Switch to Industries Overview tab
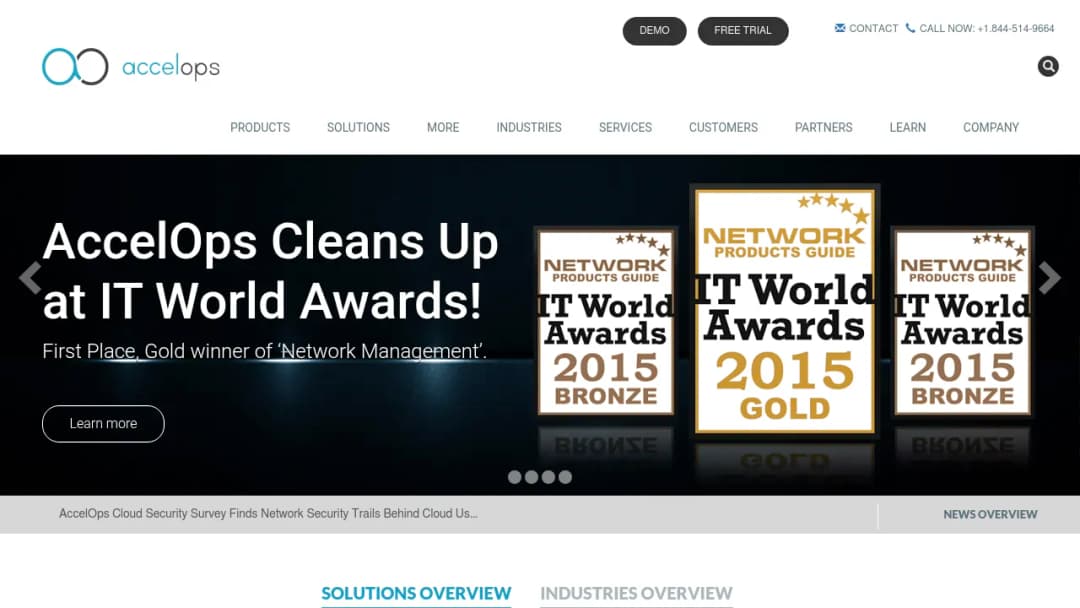The width and height of the screenshot is (1080, 608). coord(636,593)
